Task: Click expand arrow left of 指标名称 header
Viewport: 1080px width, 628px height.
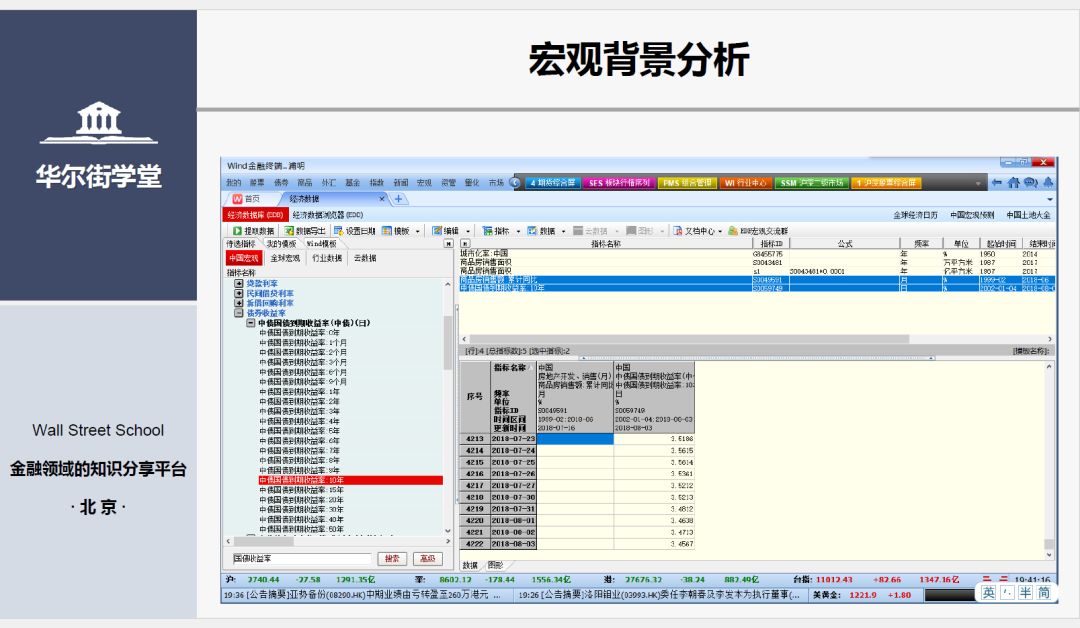Action: [x=465, y=244]
